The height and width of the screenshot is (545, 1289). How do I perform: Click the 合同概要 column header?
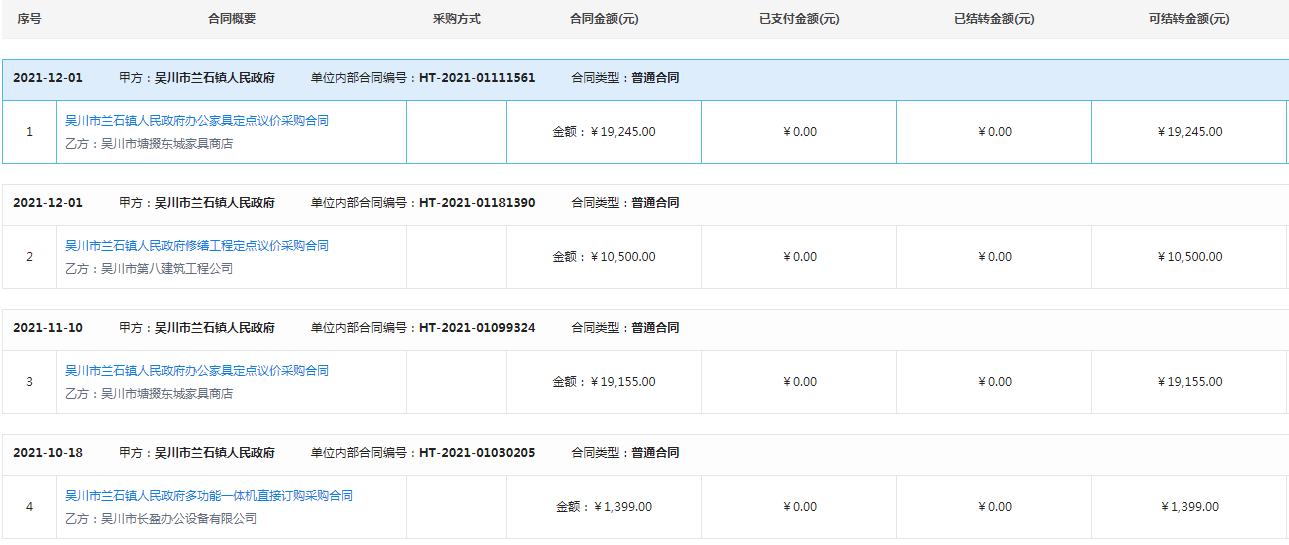(231, 19)
